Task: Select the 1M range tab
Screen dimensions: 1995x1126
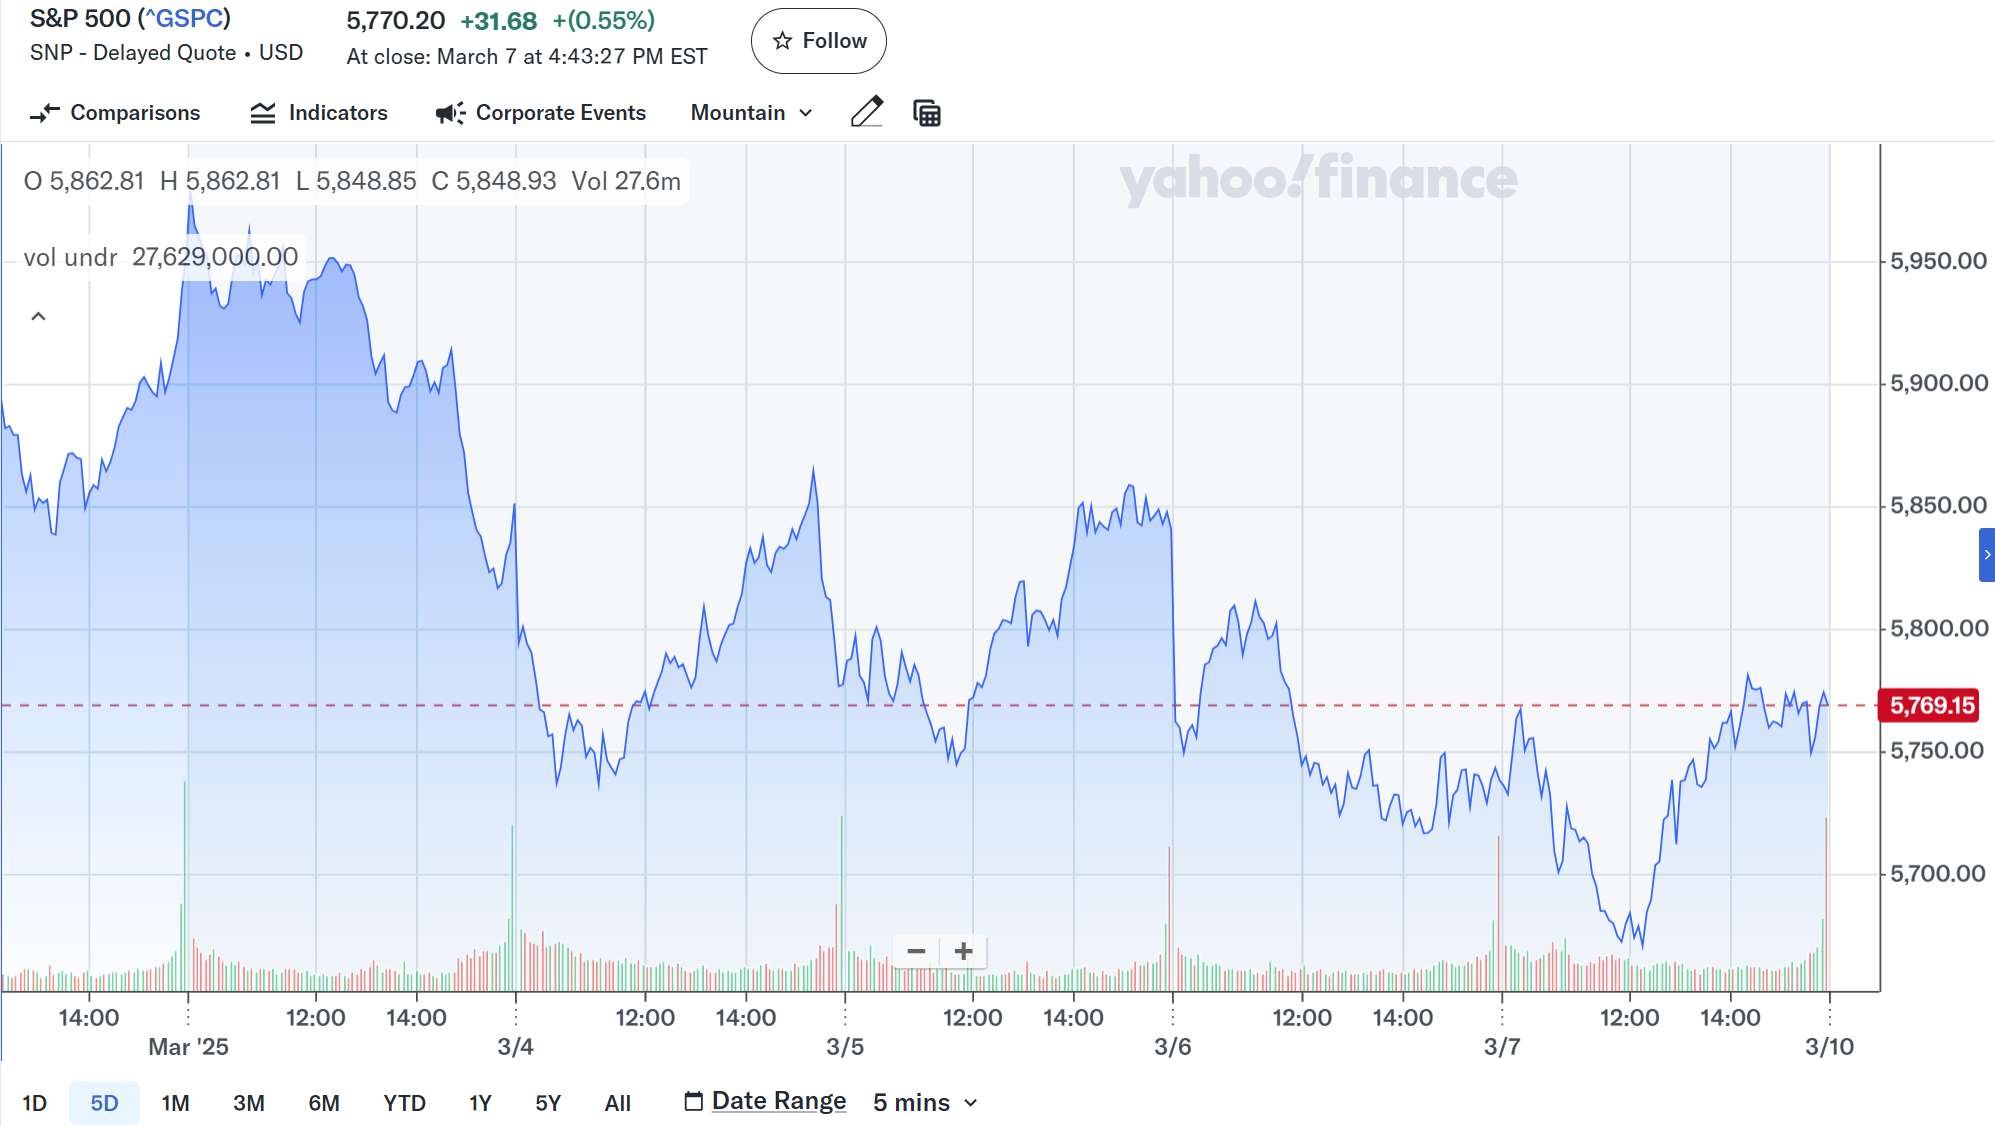Action: 175,1103
